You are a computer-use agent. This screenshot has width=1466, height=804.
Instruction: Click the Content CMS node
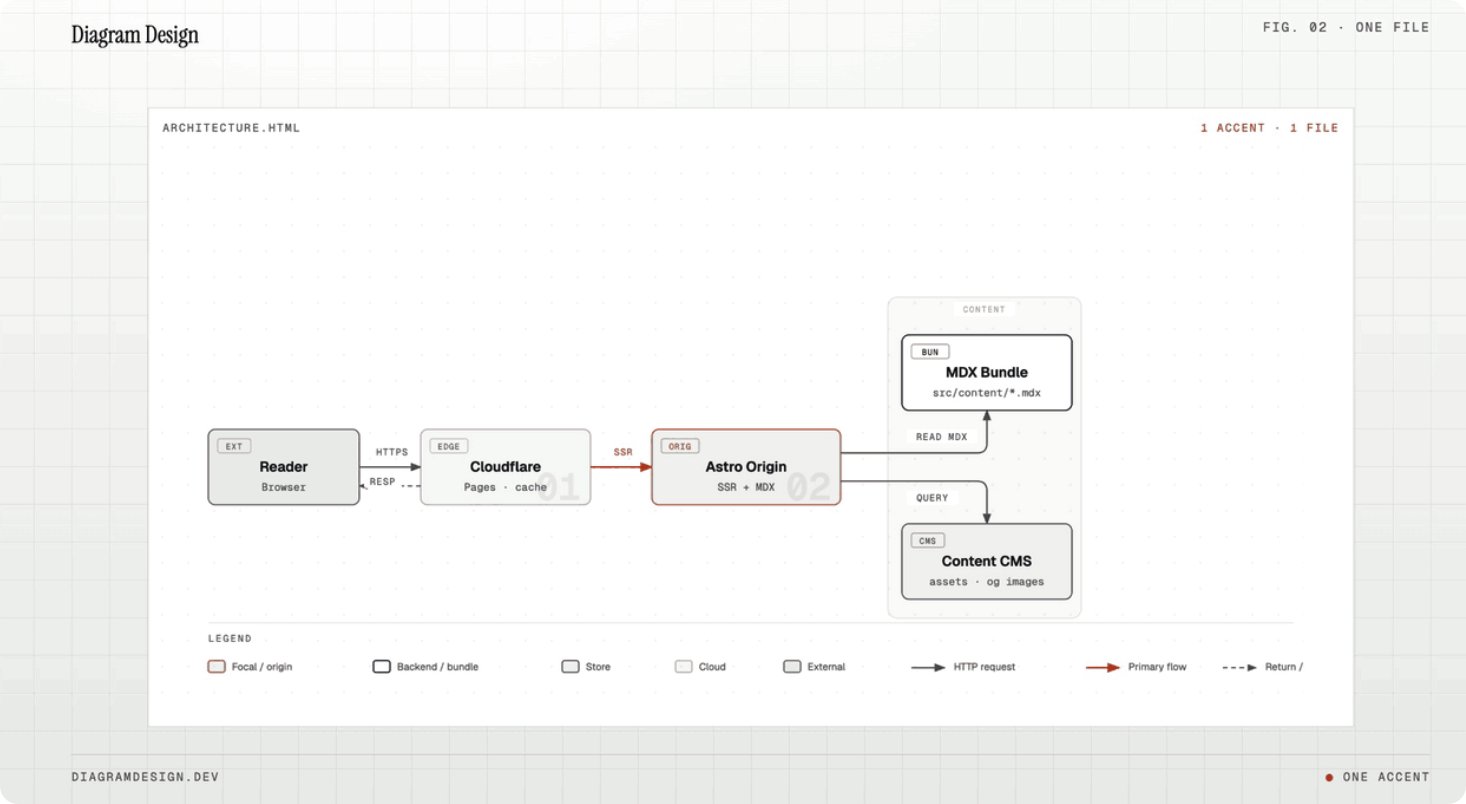[x=987, y=561]
